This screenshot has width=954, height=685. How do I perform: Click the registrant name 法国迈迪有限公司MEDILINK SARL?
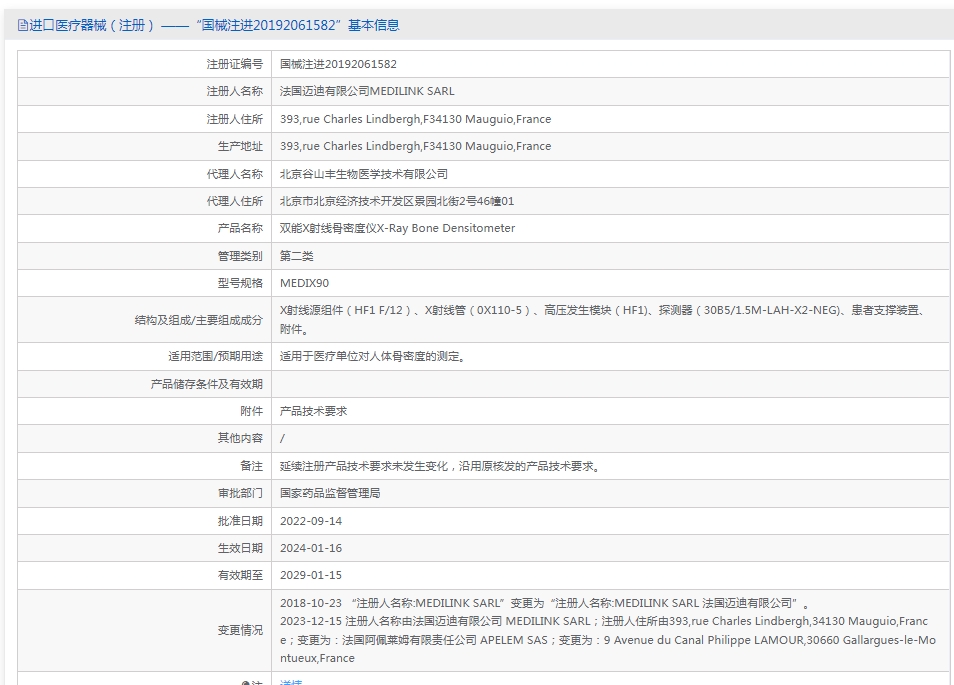pyautogui.click(x=367, y=91)
